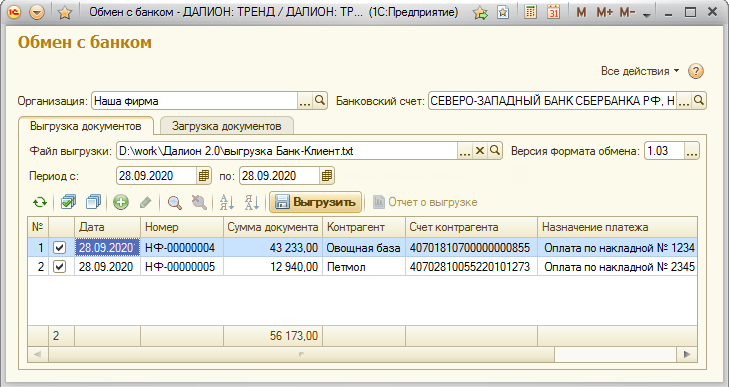Image resolution: width=729 pixels, height=387 pixels.
Task: Choose bank account via ellipsis button
Action: [x=683, y=100]
